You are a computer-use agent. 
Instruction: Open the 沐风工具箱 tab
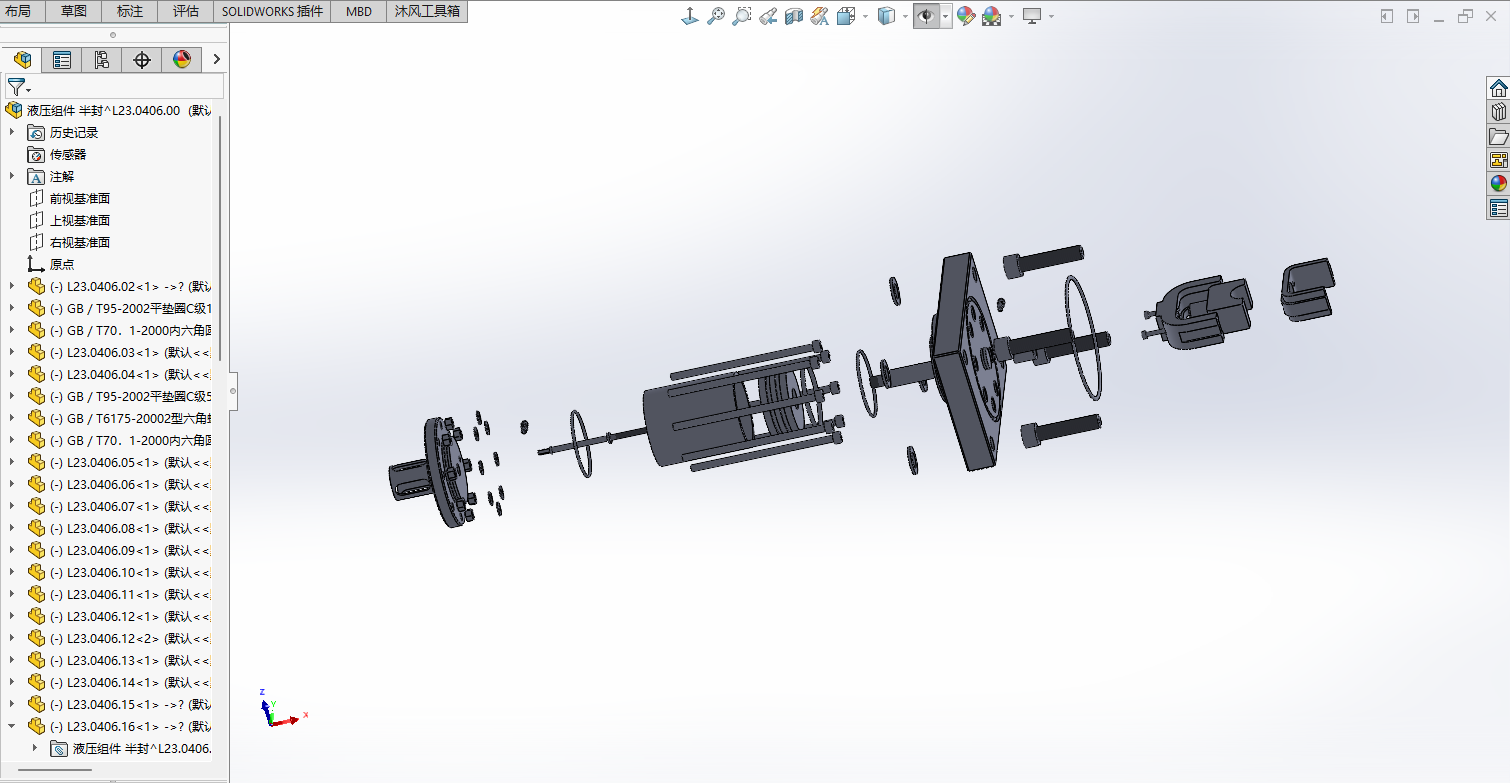click(x=427, y=12)
